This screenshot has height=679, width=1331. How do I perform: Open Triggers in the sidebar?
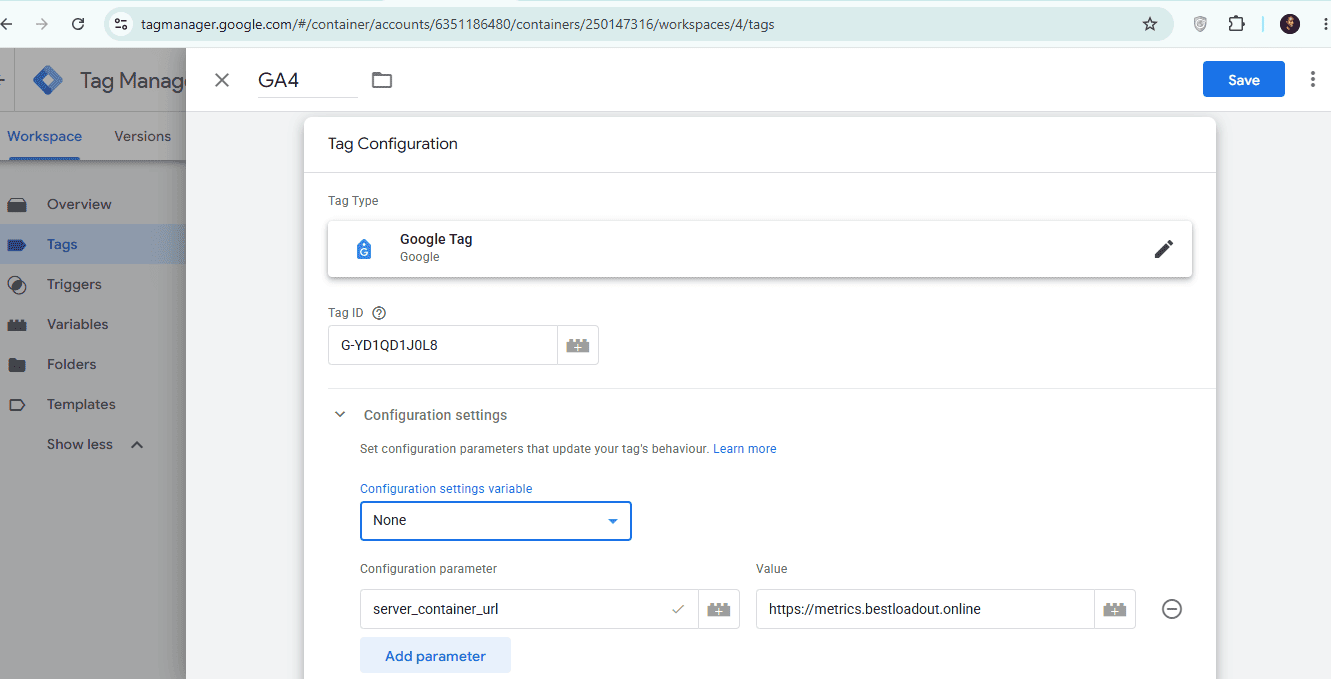pyautogui.click(x=74, y=284)
